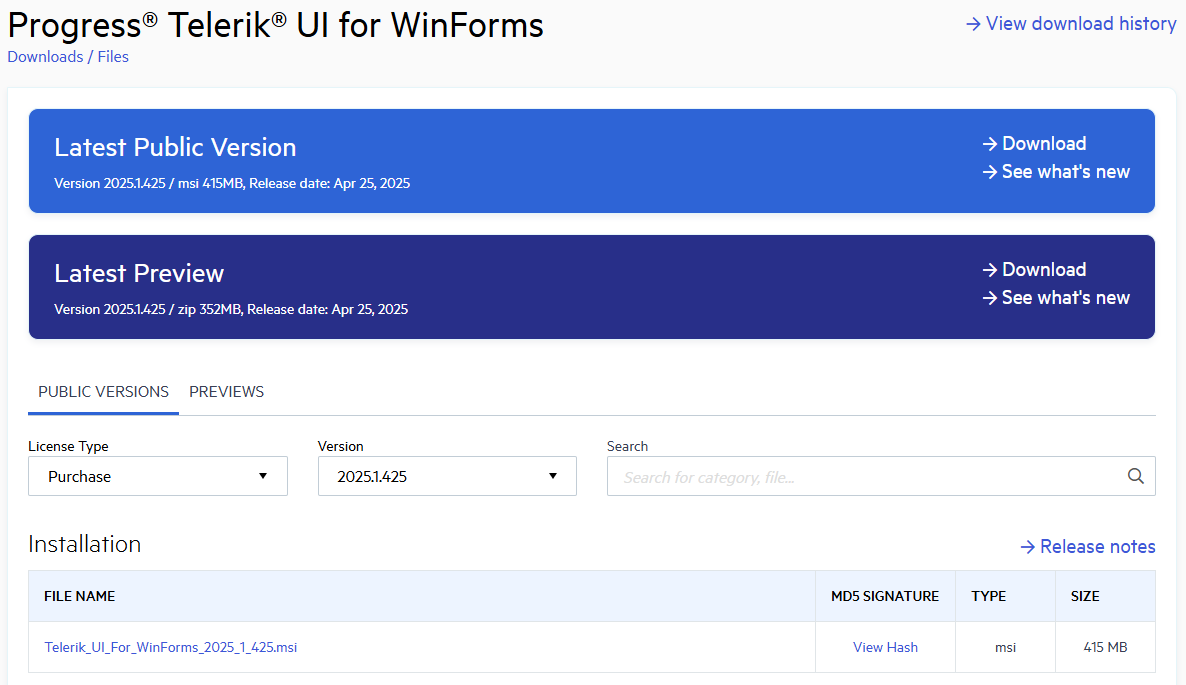Download the Latest Preview
Image resolution: width=1186 pixels, height=685 pixels.
pyautogui.click(x=1034, y=269)
